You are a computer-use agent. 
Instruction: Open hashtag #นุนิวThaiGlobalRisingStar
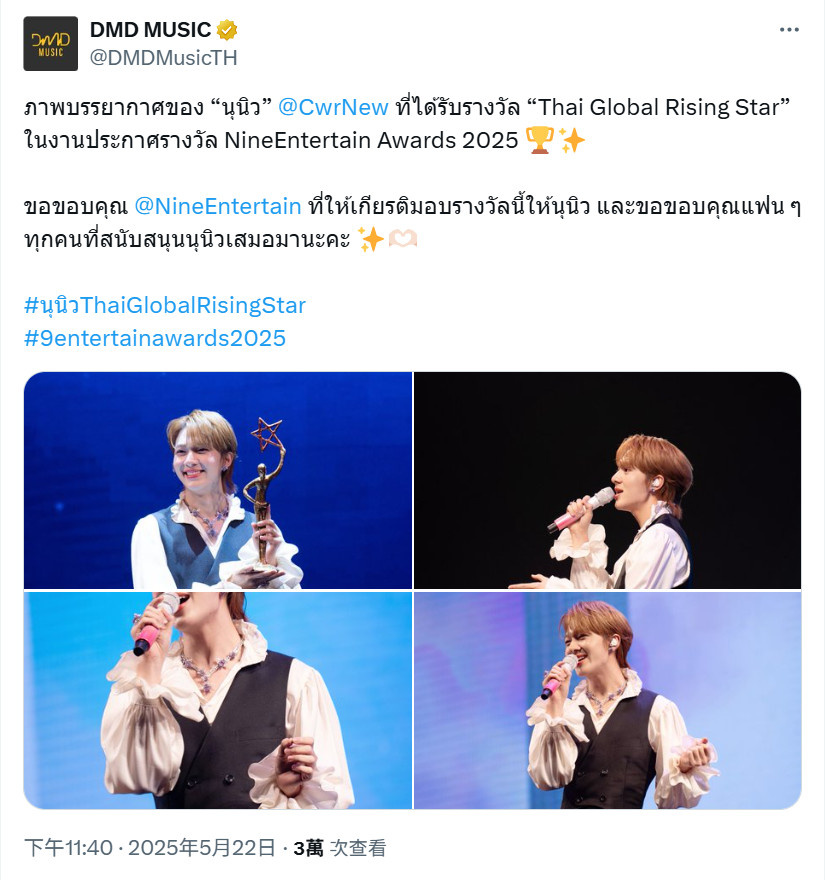pyautogui.click(x=164, y=305)
